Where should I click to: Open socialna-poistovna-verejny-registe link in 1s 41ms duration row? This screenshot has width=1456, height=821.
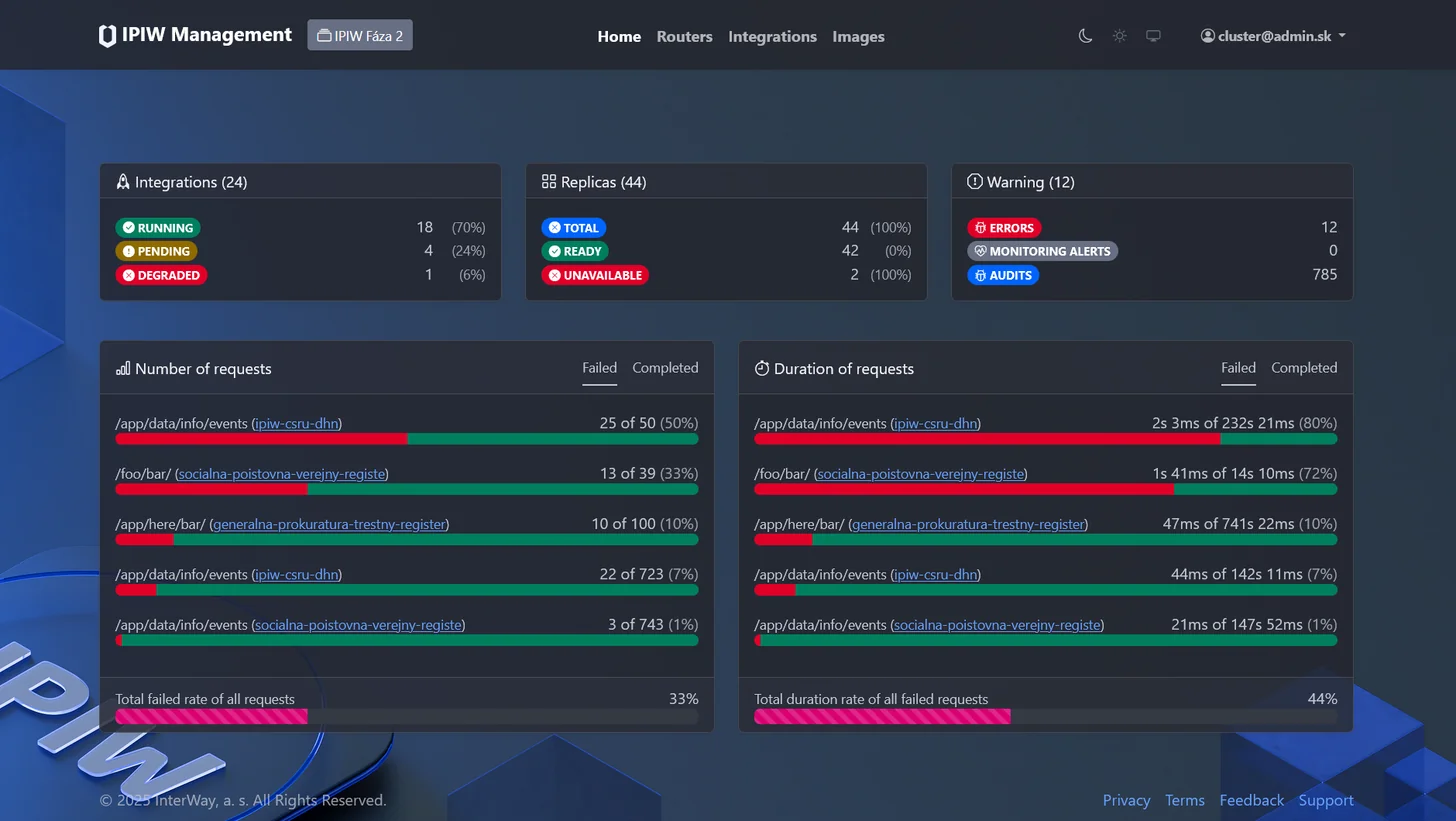tap(921, 474)
